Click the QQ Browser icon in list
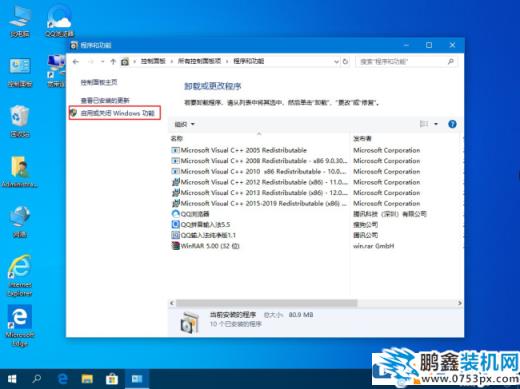The height and width of the screenshot is (389, 520). tap(175, 214)
